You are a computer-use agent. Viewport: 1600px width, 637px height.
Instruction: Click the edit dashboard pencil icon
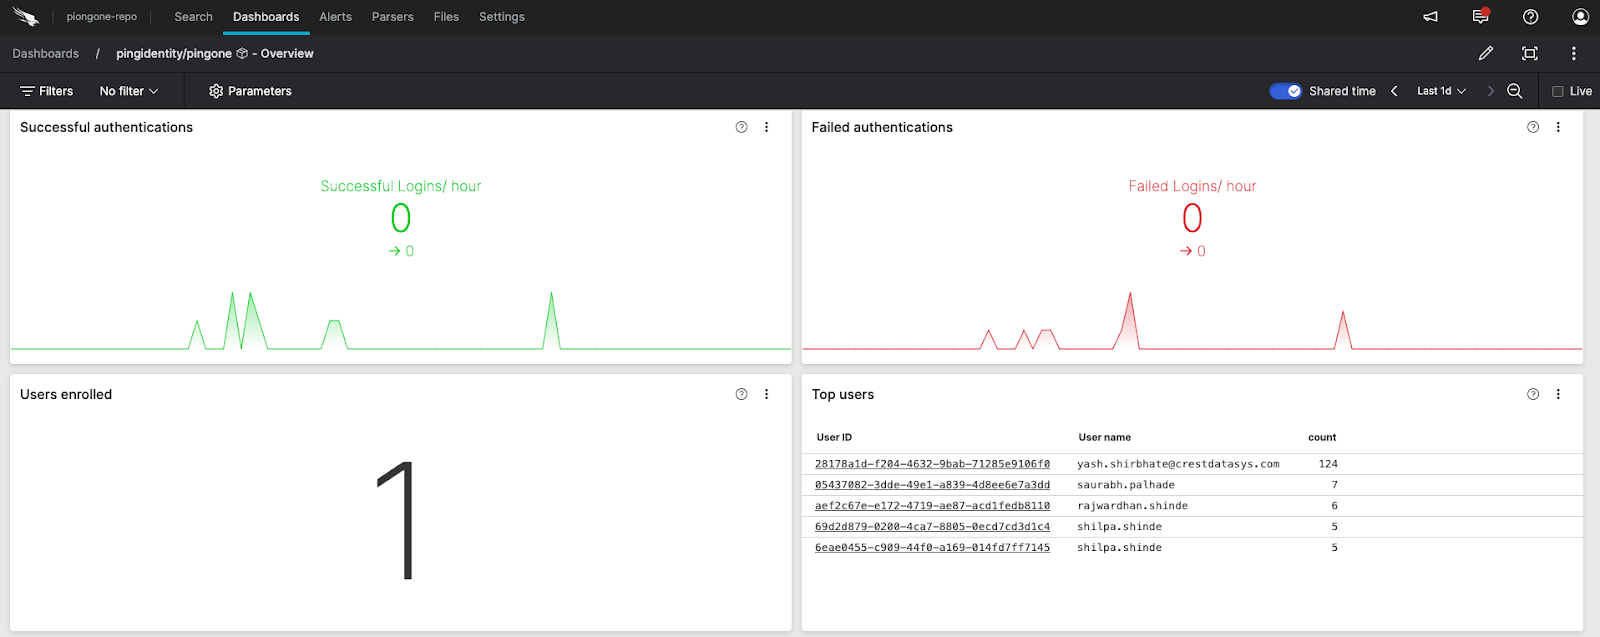1485,54
